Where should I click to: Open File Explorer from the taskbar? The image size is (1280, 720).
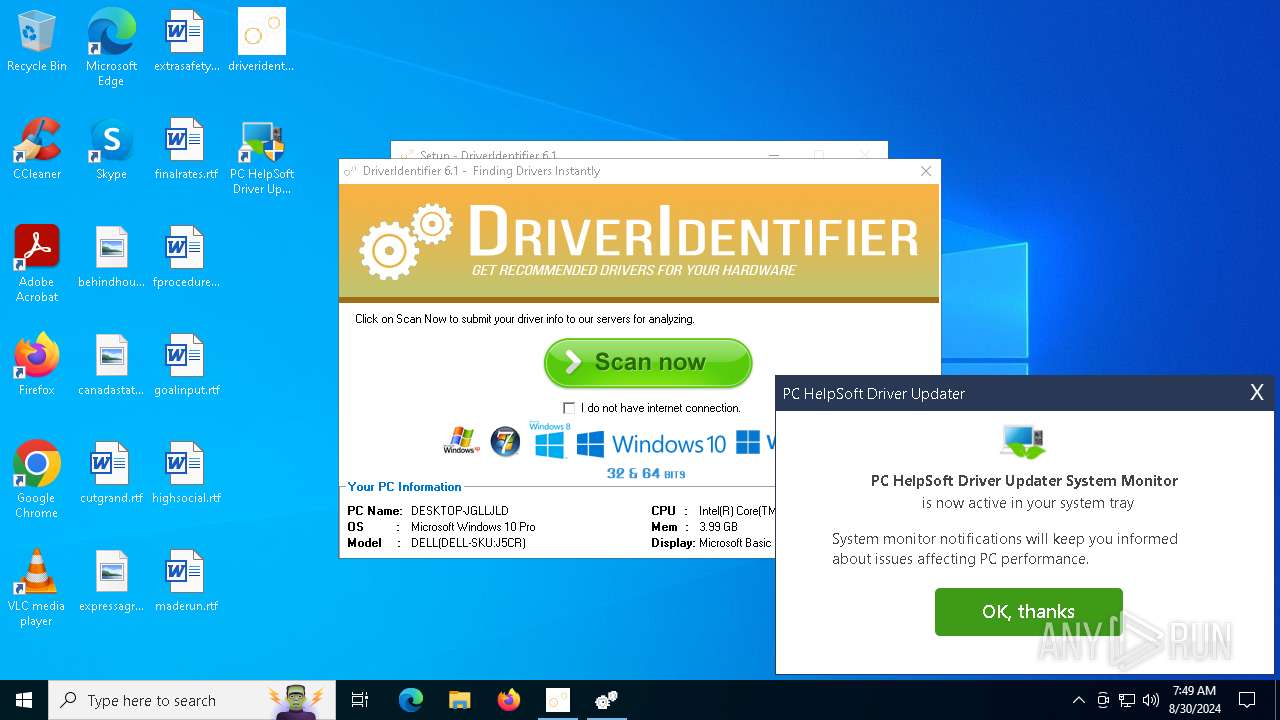[x=459, y=700]
